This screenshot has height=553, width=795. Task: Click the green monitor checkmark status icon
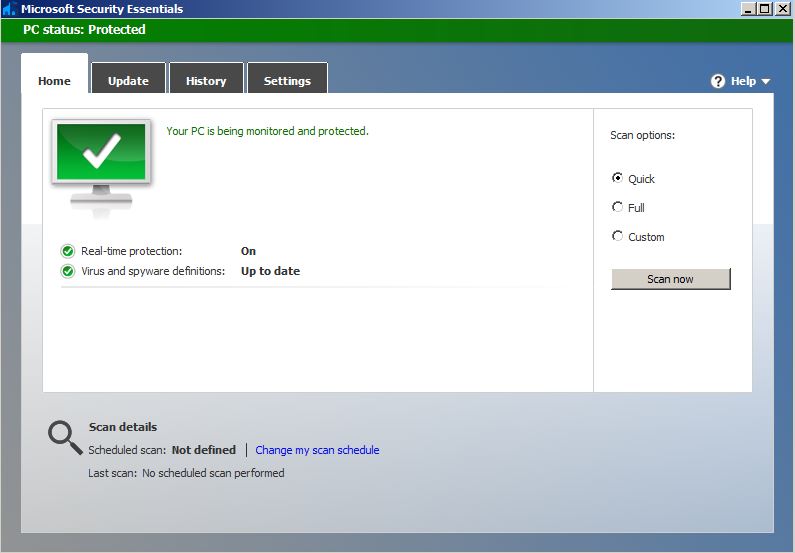click(101, 155)
